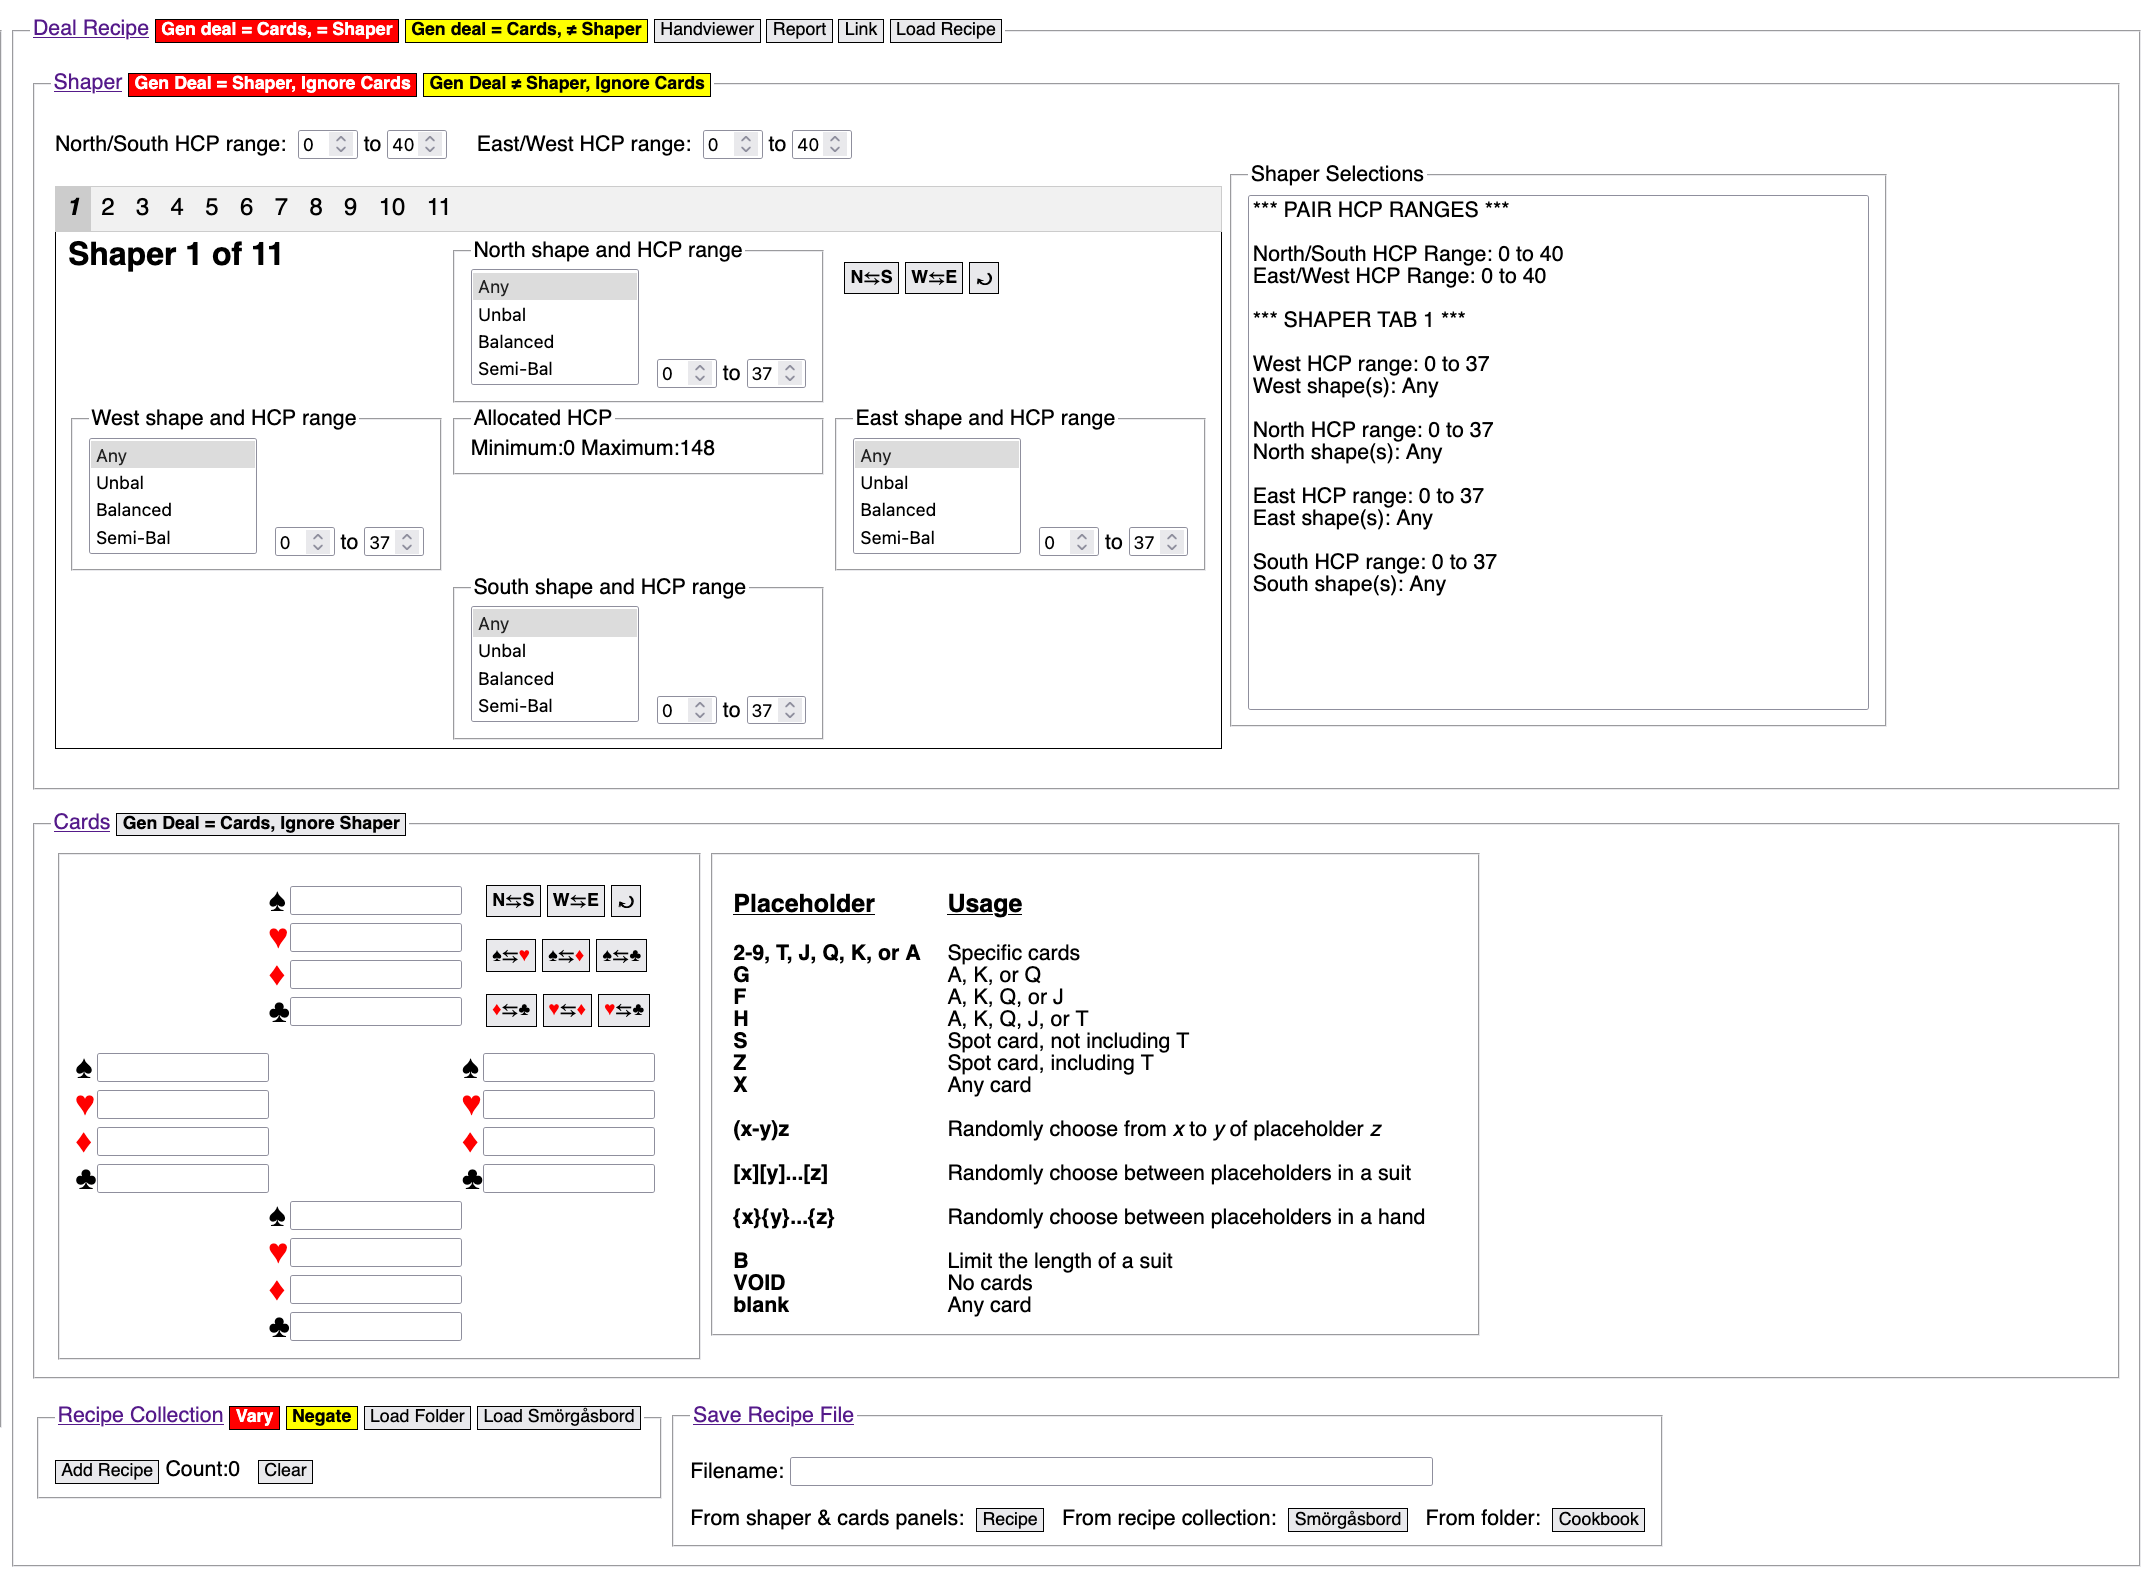This screenshot has height=1590, width=2156.
Task: Select Balanced in South shape list
Action: point(555,679)
